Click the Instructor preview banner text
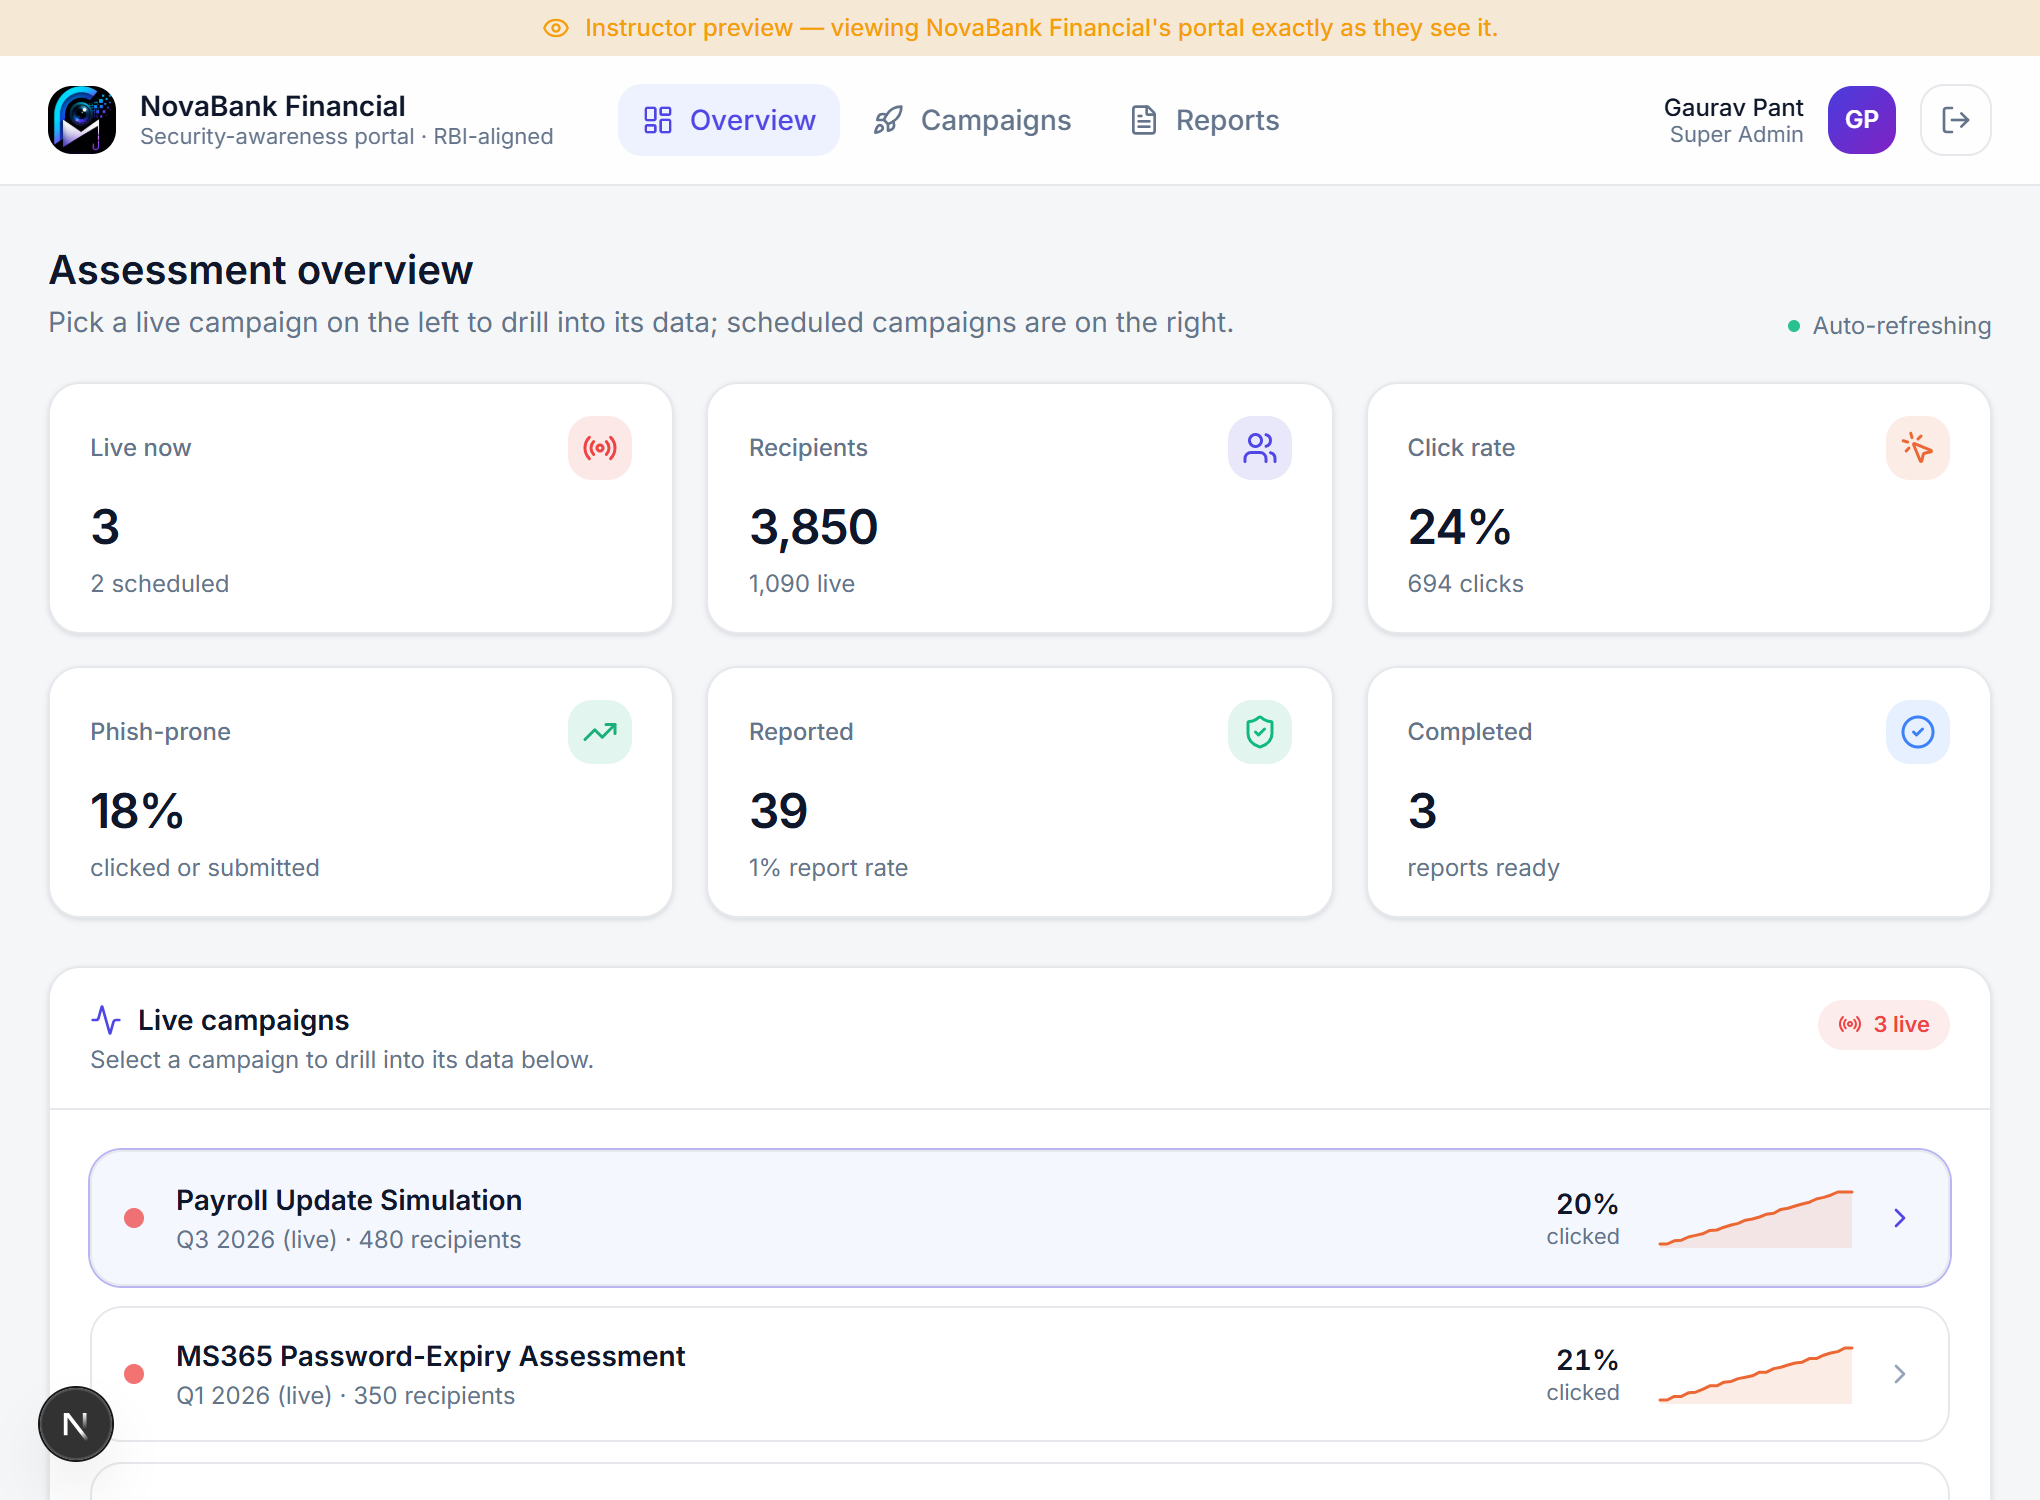Viewport: 2040px width, 1500px height. [x=1041, y=28]
